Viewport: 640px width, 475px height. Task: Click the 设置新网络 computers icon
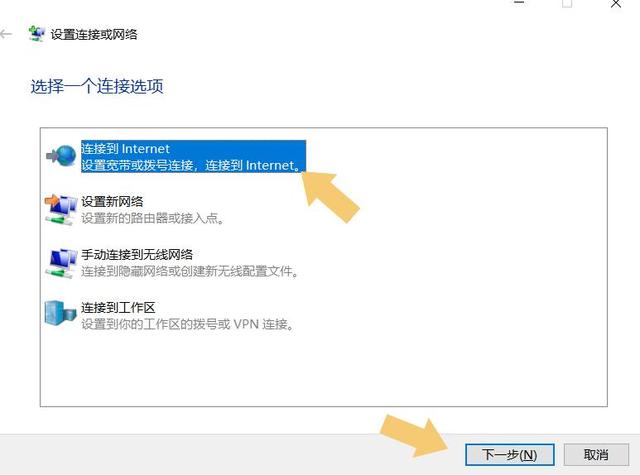click(61, 210)
